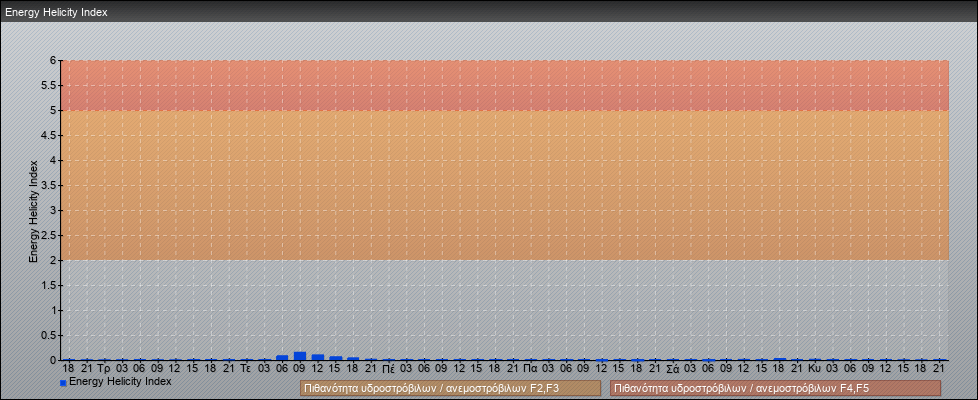Select the F2,F3 waterspout probability legend box

pos(450,388)
